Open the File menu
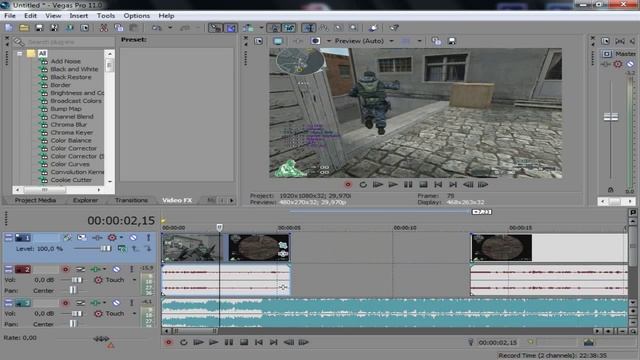This screenshot has width=640, height=360. tap(10, 16)
